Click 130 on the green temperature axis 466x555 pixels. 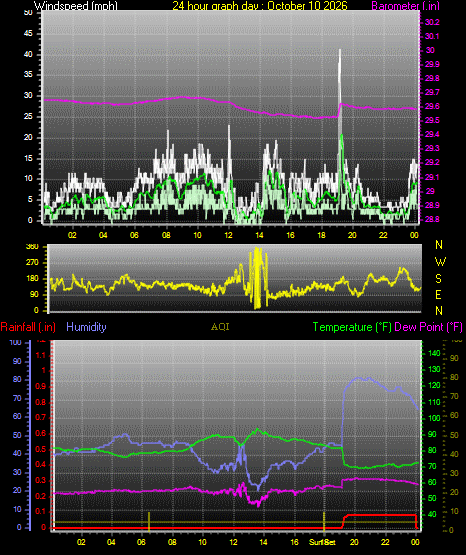click(434, 370)
